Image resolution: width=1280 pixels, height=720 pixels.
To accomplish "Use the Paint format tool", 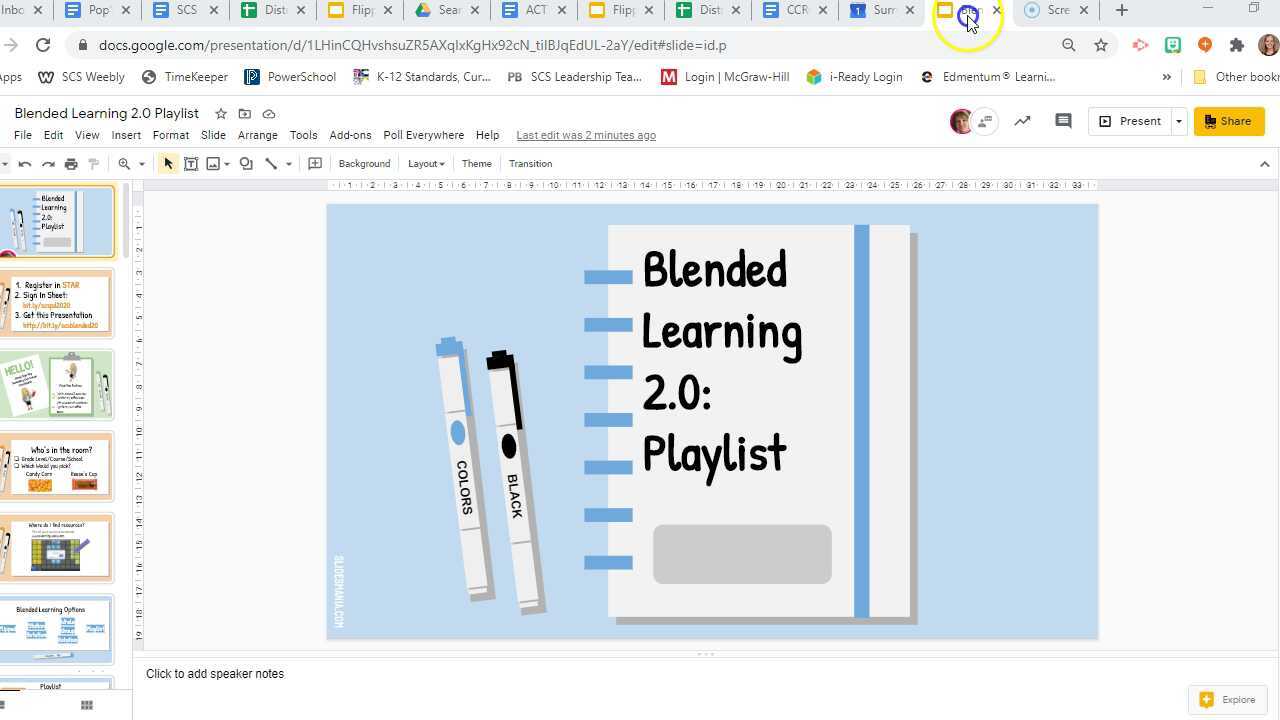I will tap(95, 163).
